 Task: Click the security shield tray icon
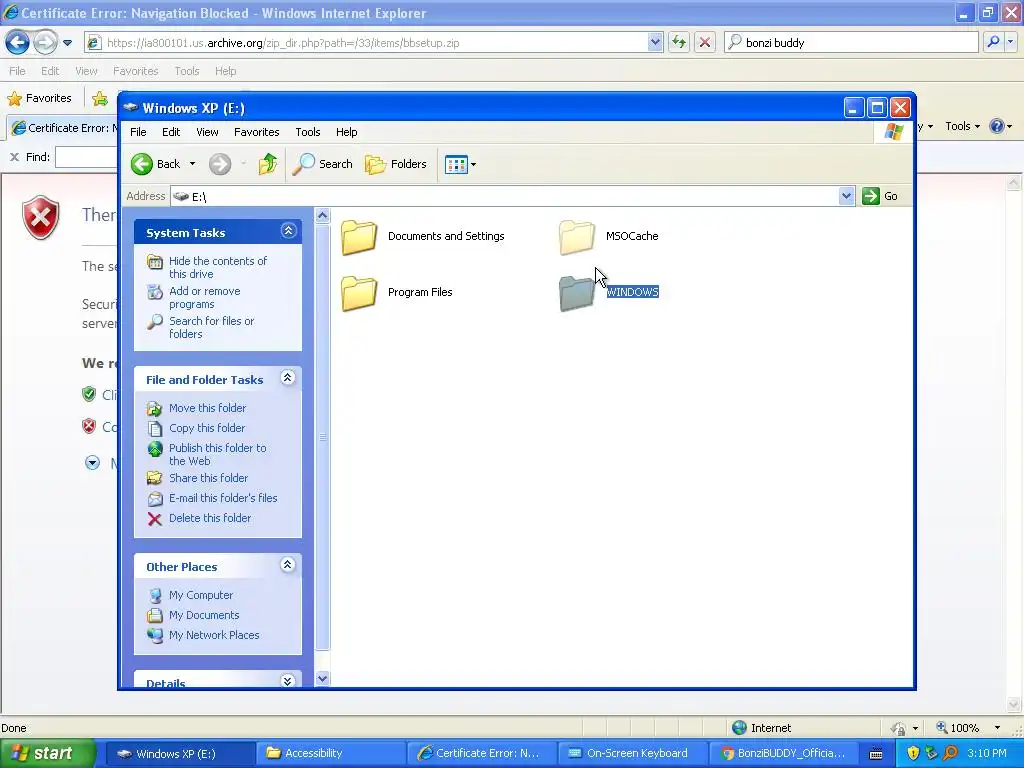(913, 753)
